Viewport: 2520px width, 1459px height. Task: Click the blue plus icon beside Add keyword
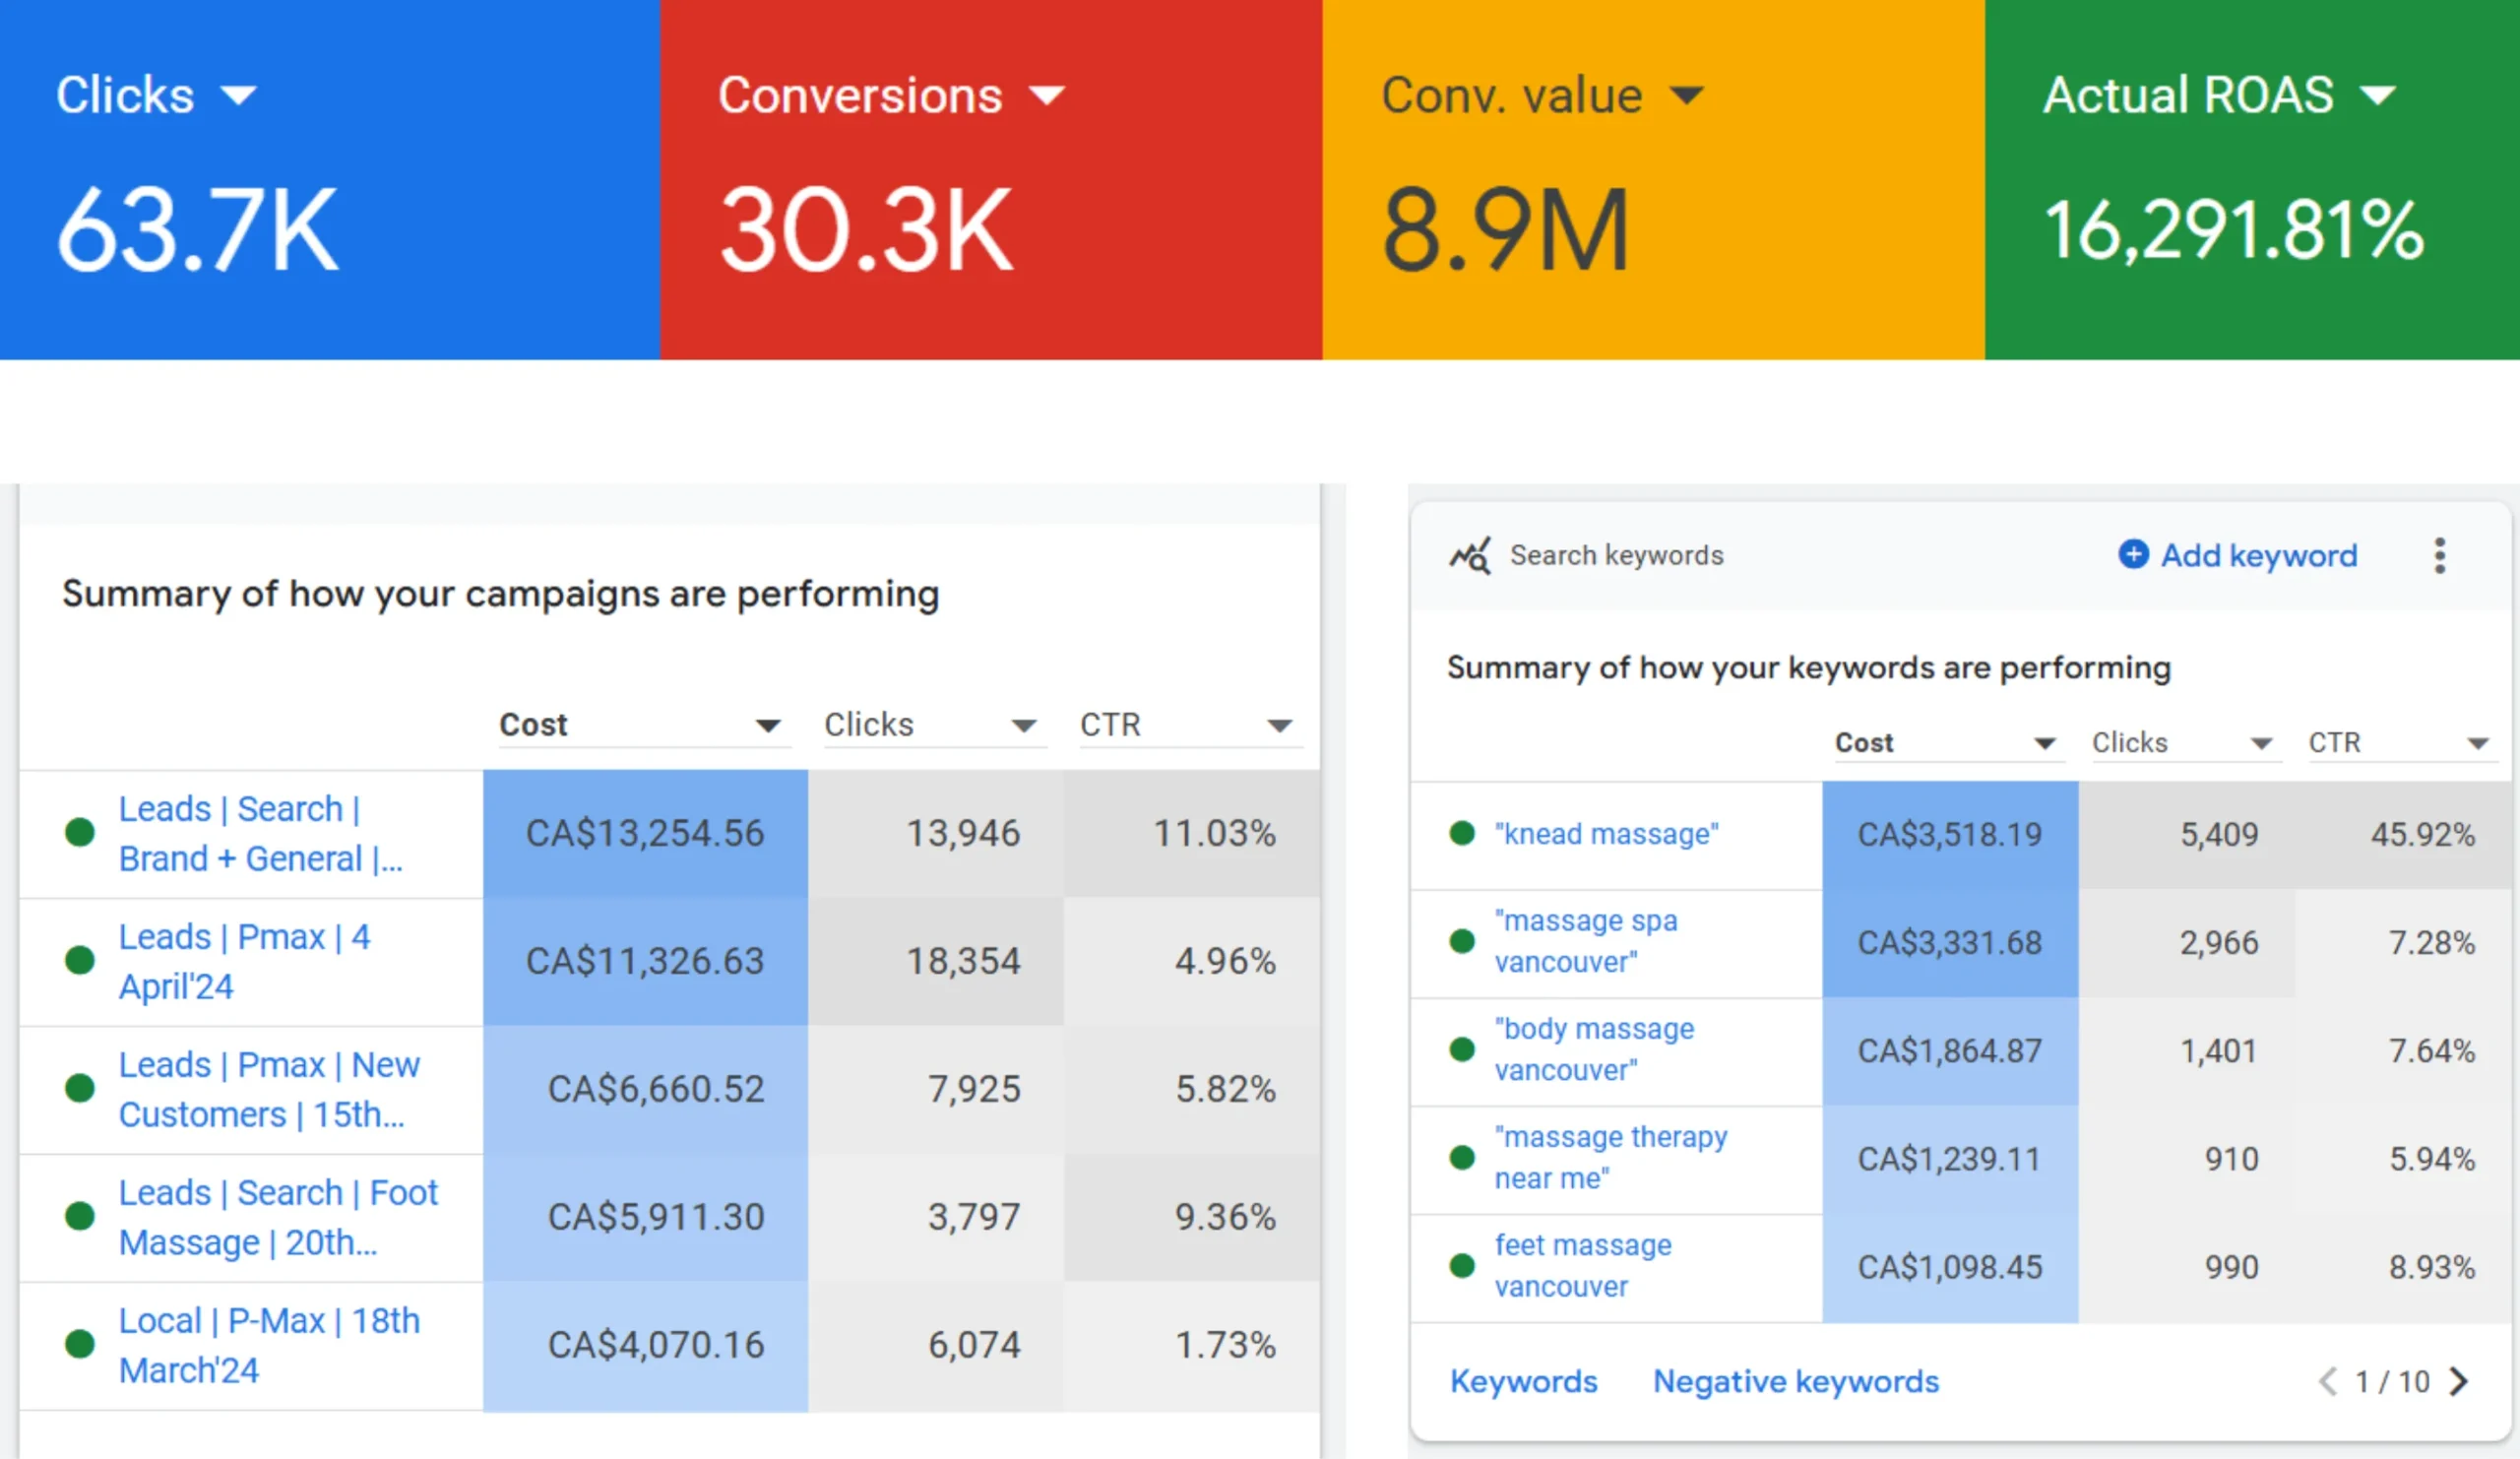2132,554
